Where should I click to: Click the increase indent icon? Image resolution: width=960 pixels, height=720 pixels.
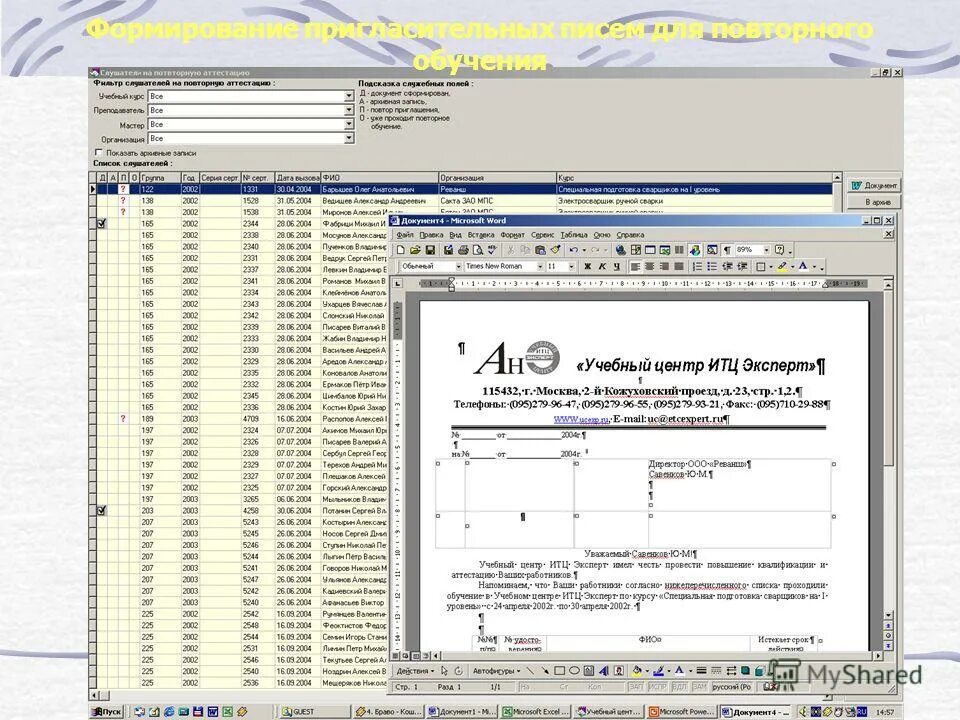point(742,266)
